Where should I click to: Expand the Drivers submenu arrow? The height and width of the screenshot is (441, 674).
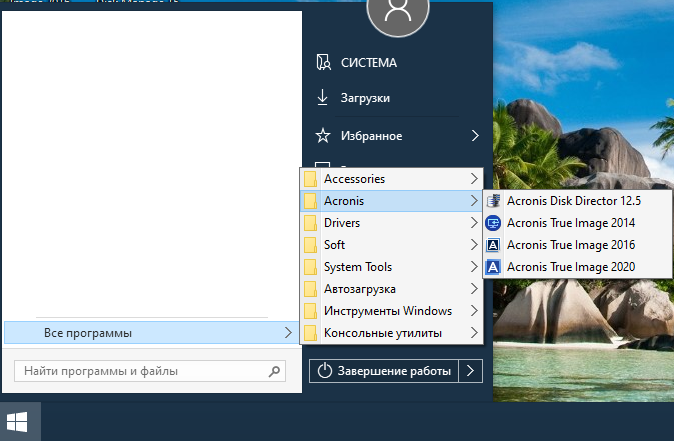474,223
